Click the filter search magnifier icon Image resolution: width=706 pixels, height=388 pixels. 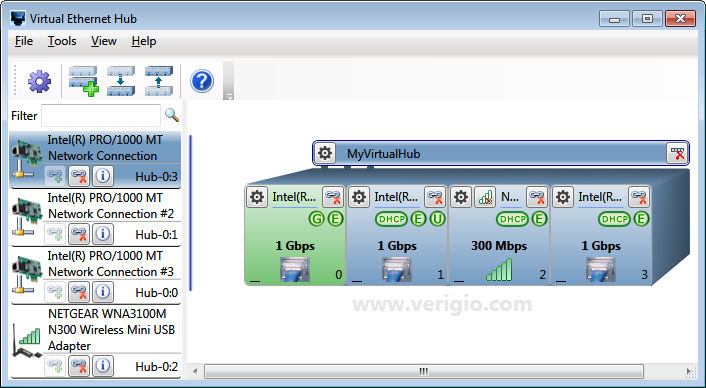pyautogui.click(x=172, y=115)
